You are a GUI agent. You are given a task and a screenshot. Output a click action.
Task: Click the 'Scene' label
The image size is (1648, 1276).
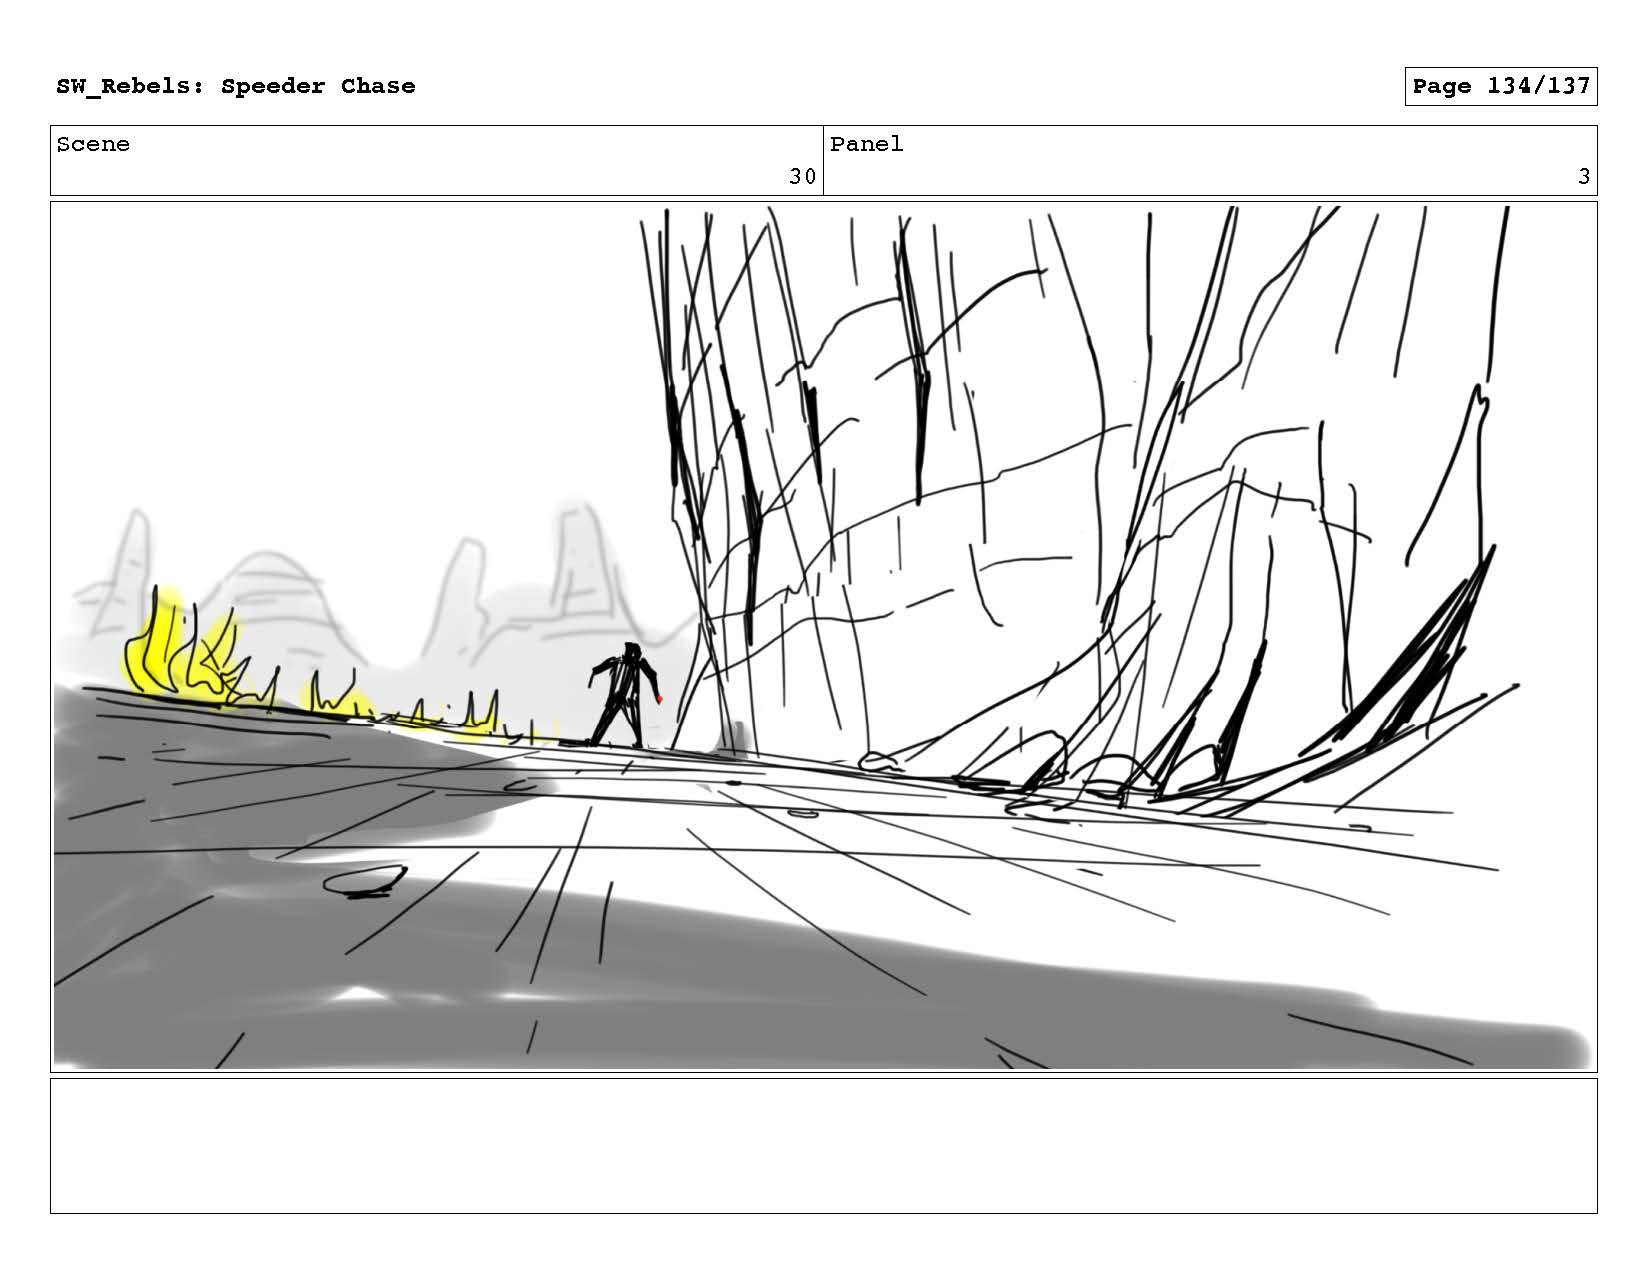pos(93,145)
